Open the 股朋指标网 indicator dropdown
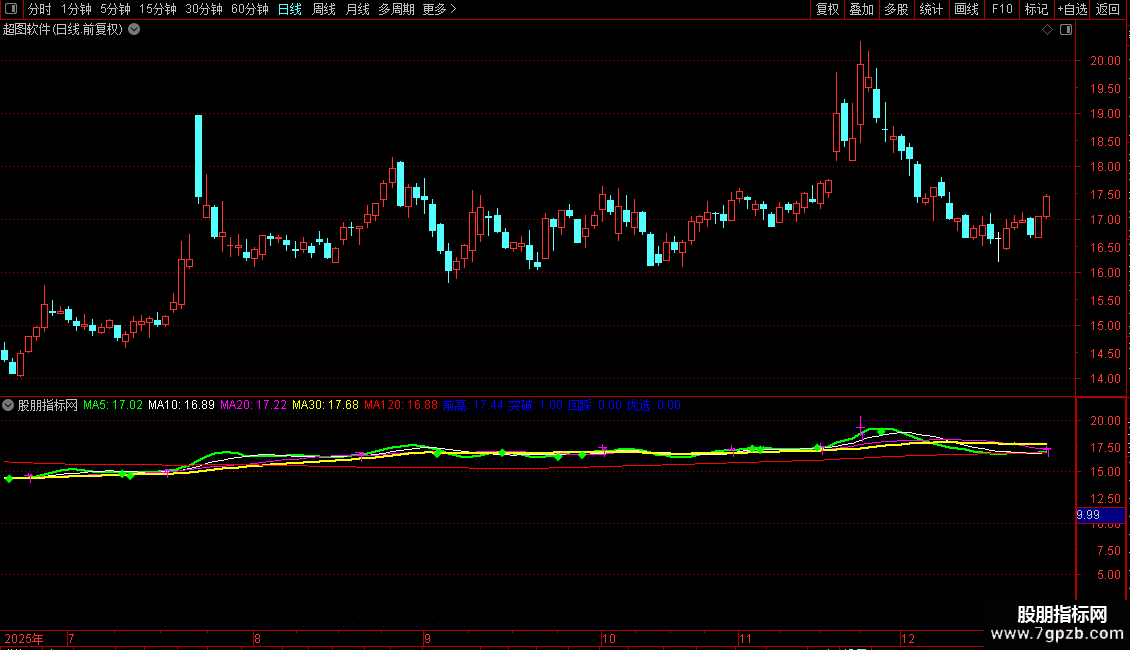The width and height of the screenshot is (1130, 650). click(x=8, y=405)
